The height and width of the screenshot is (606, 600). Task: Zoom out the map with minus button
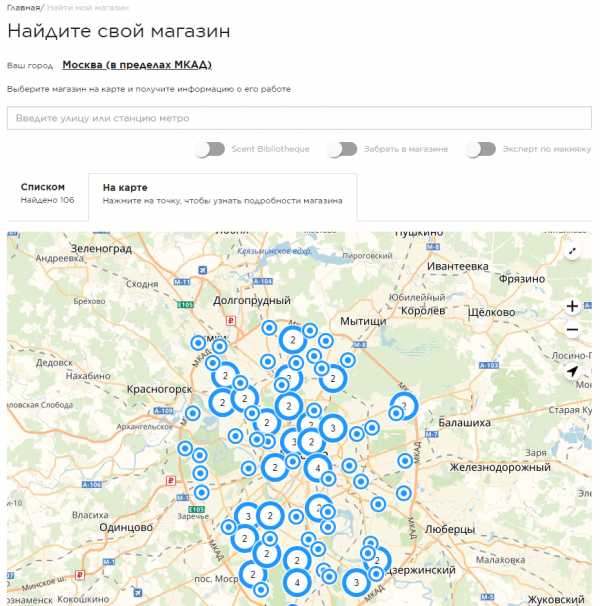tap(572, 330)
